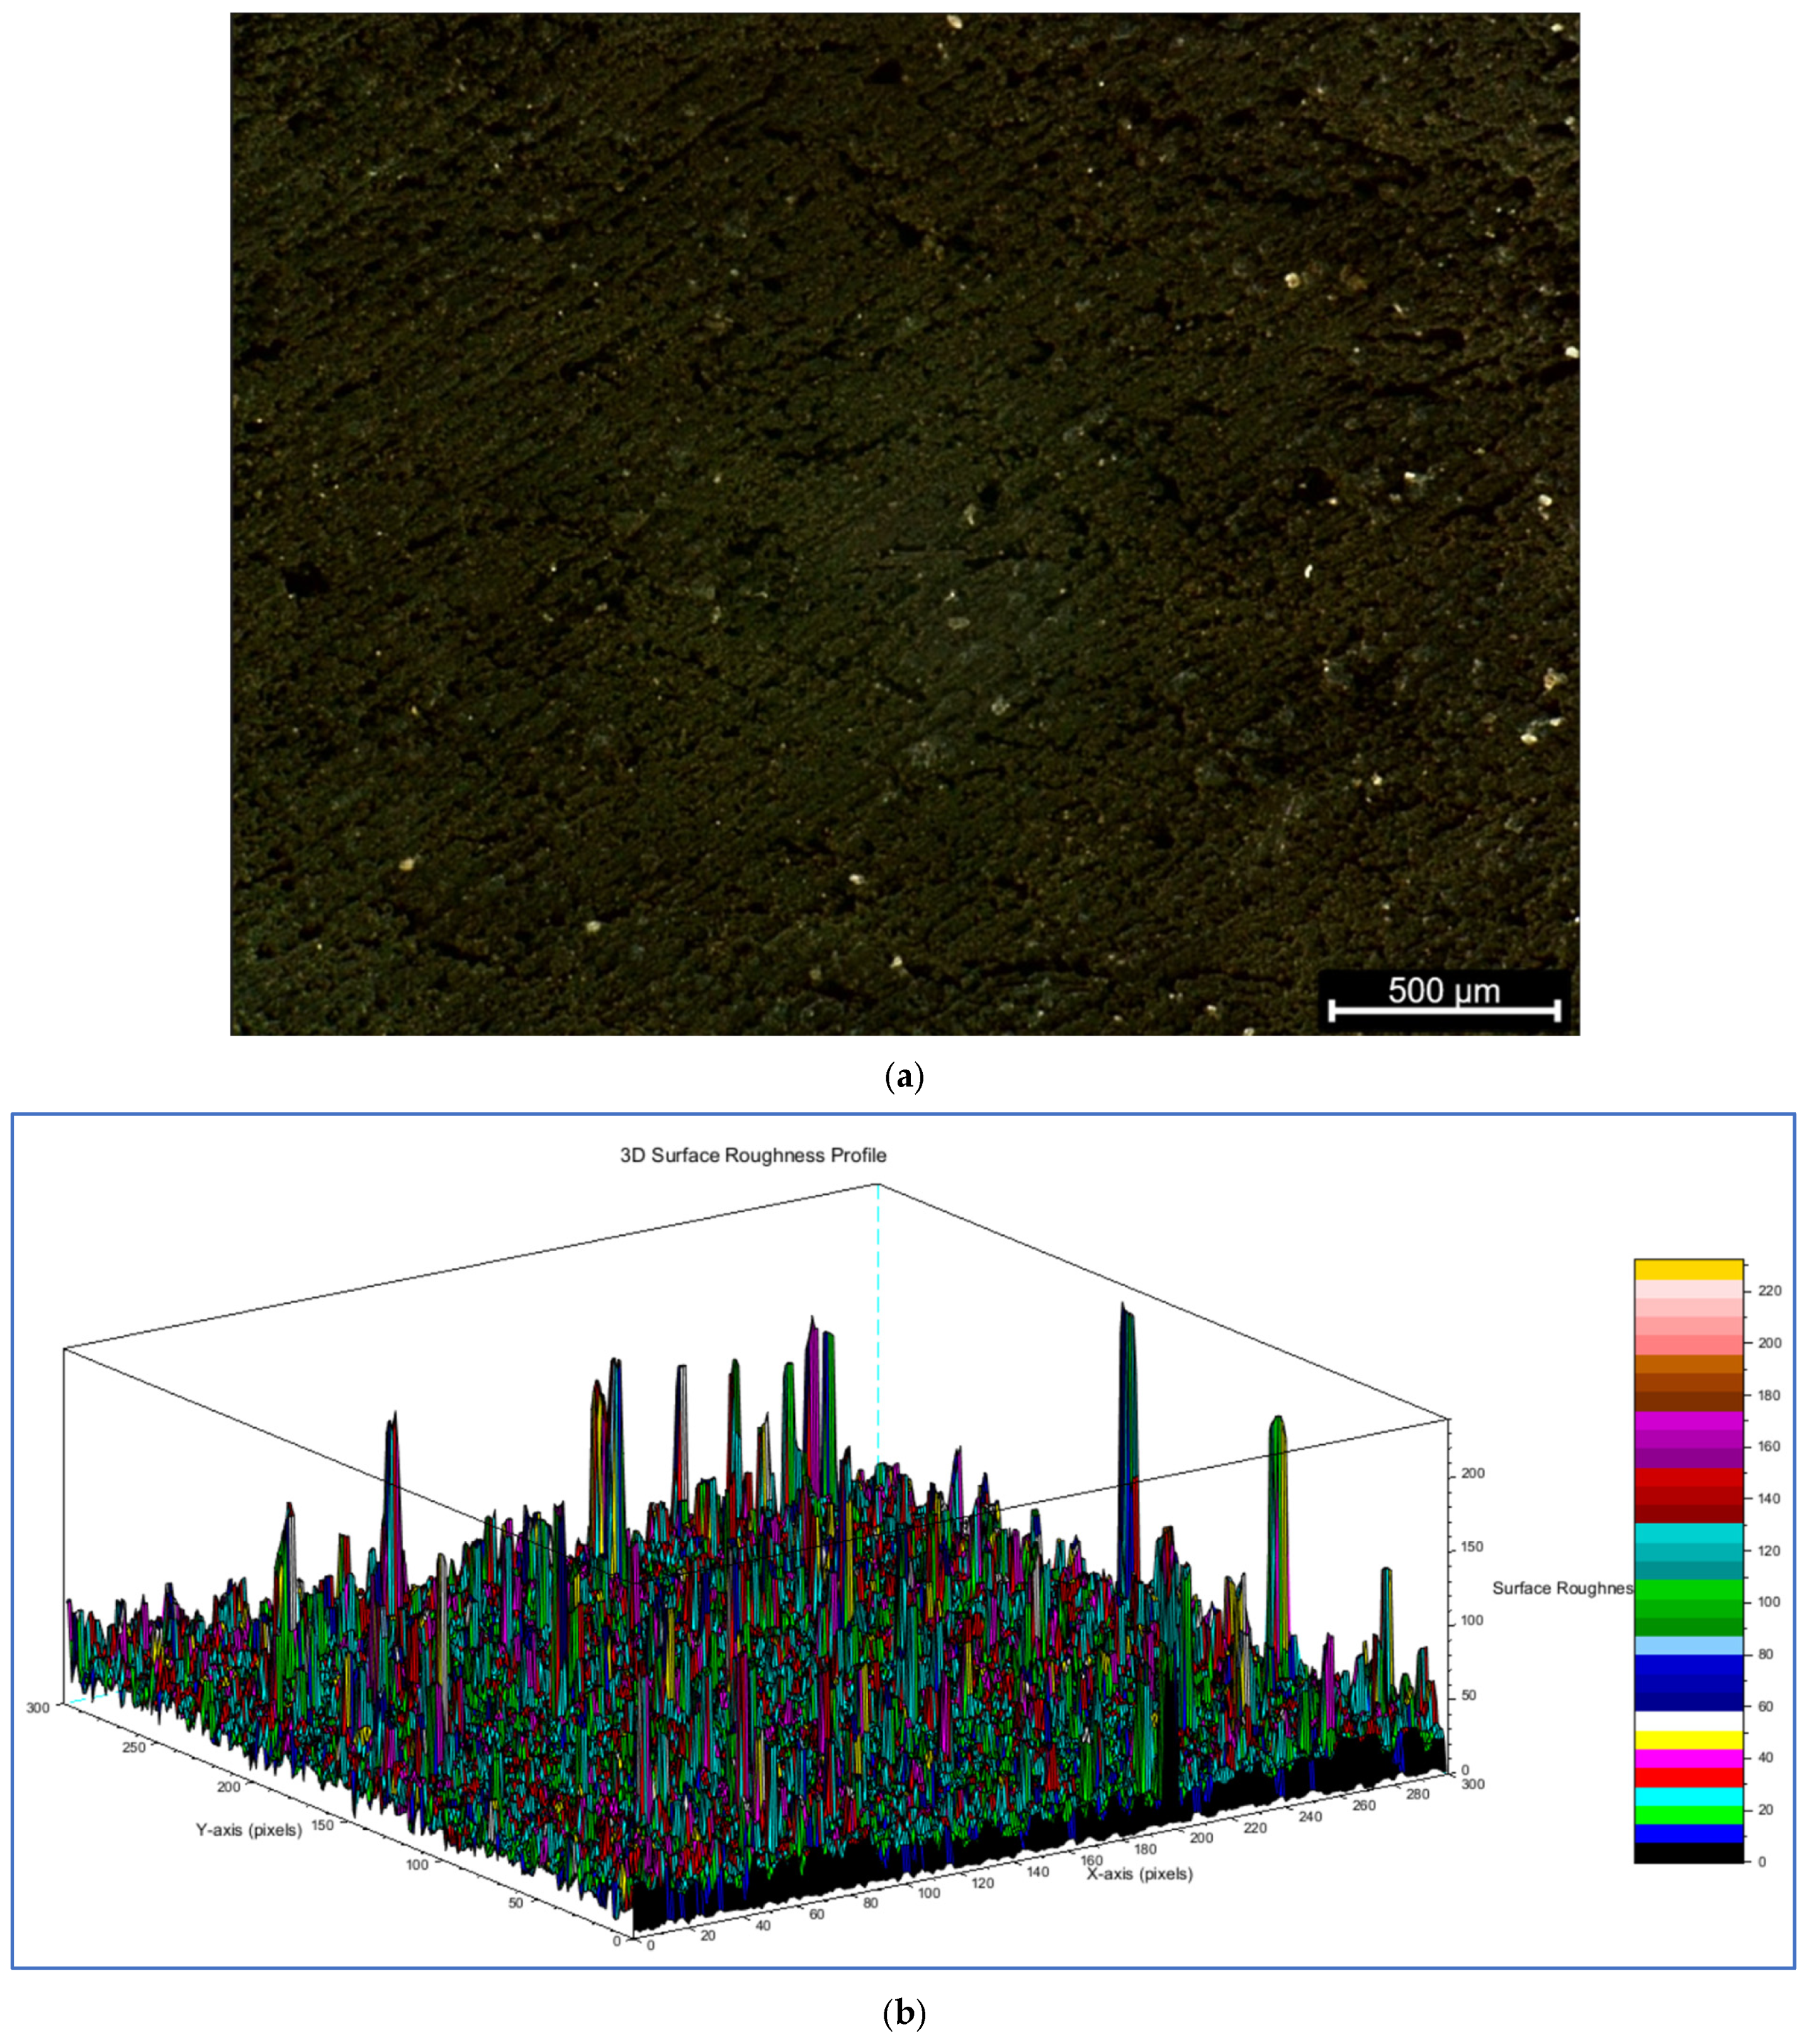Click the "3D Surface Roughness Profile" title

(x=753, y=1155)
